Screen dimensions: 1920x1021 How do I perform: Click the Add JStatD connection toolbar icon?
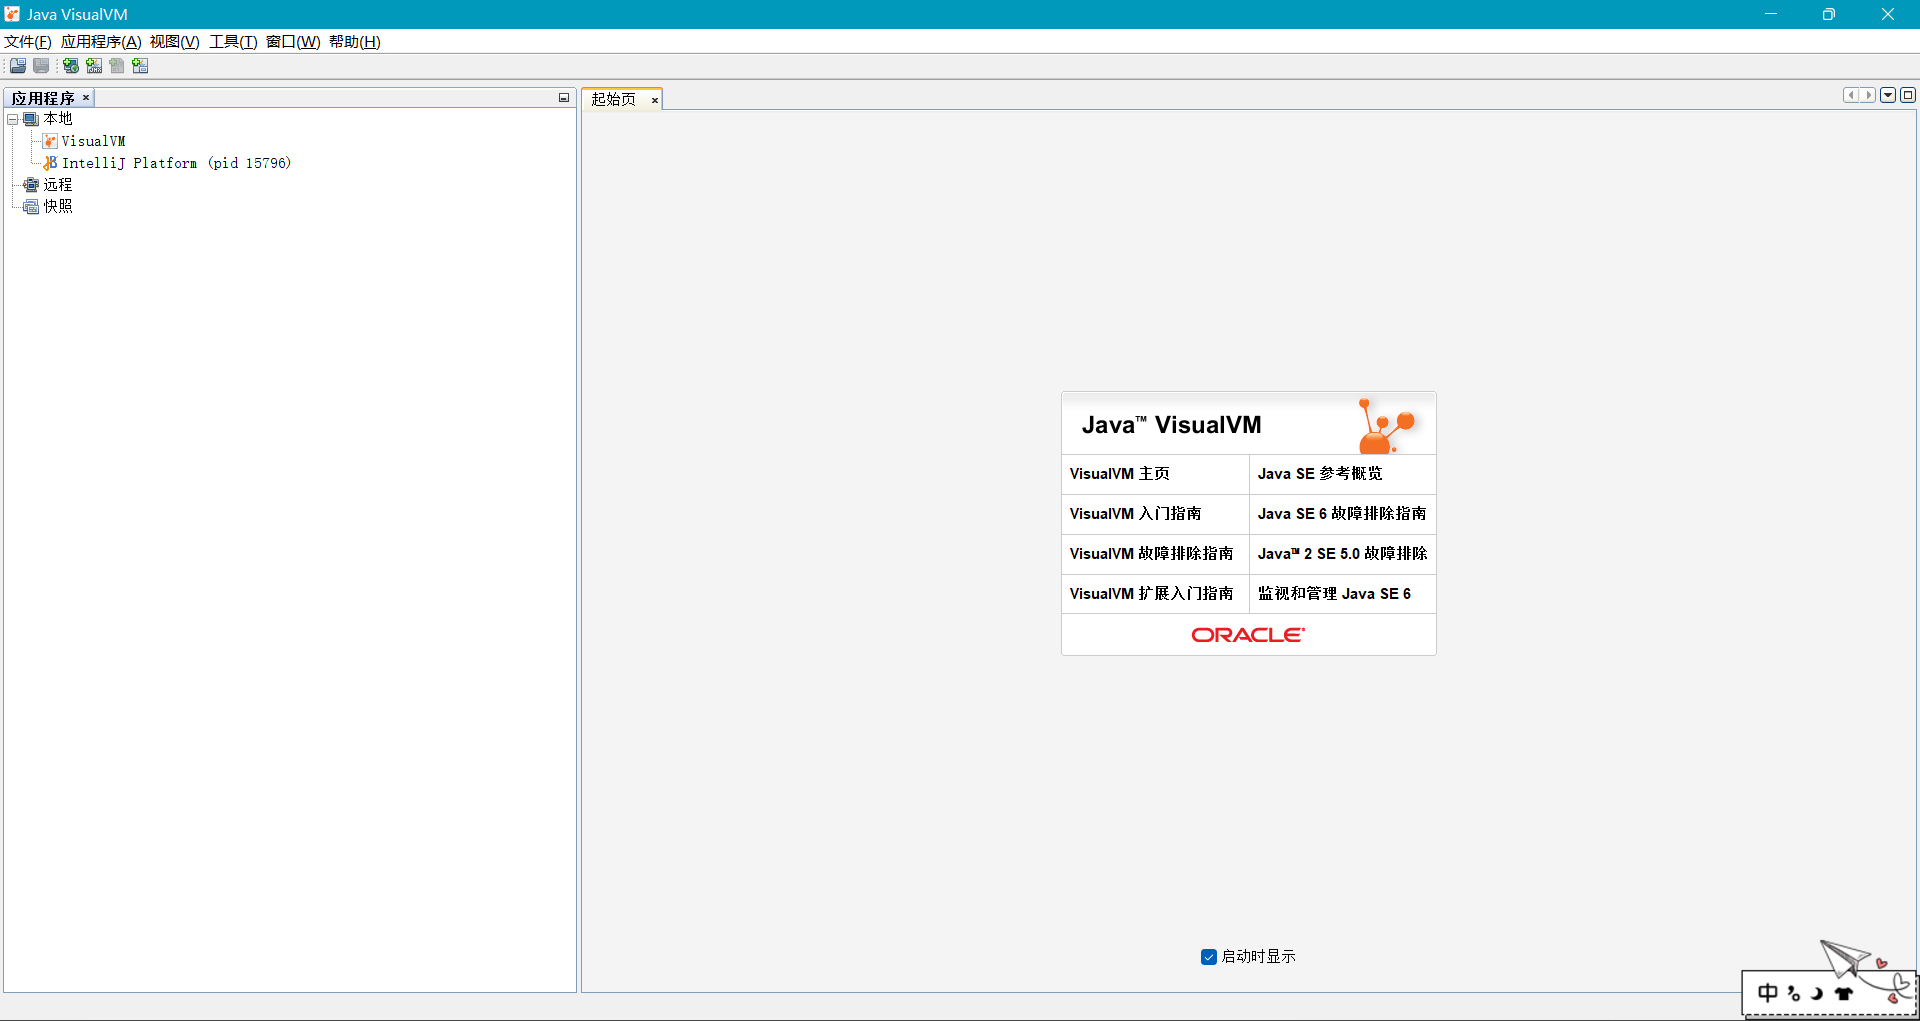[x=140, y=66]
